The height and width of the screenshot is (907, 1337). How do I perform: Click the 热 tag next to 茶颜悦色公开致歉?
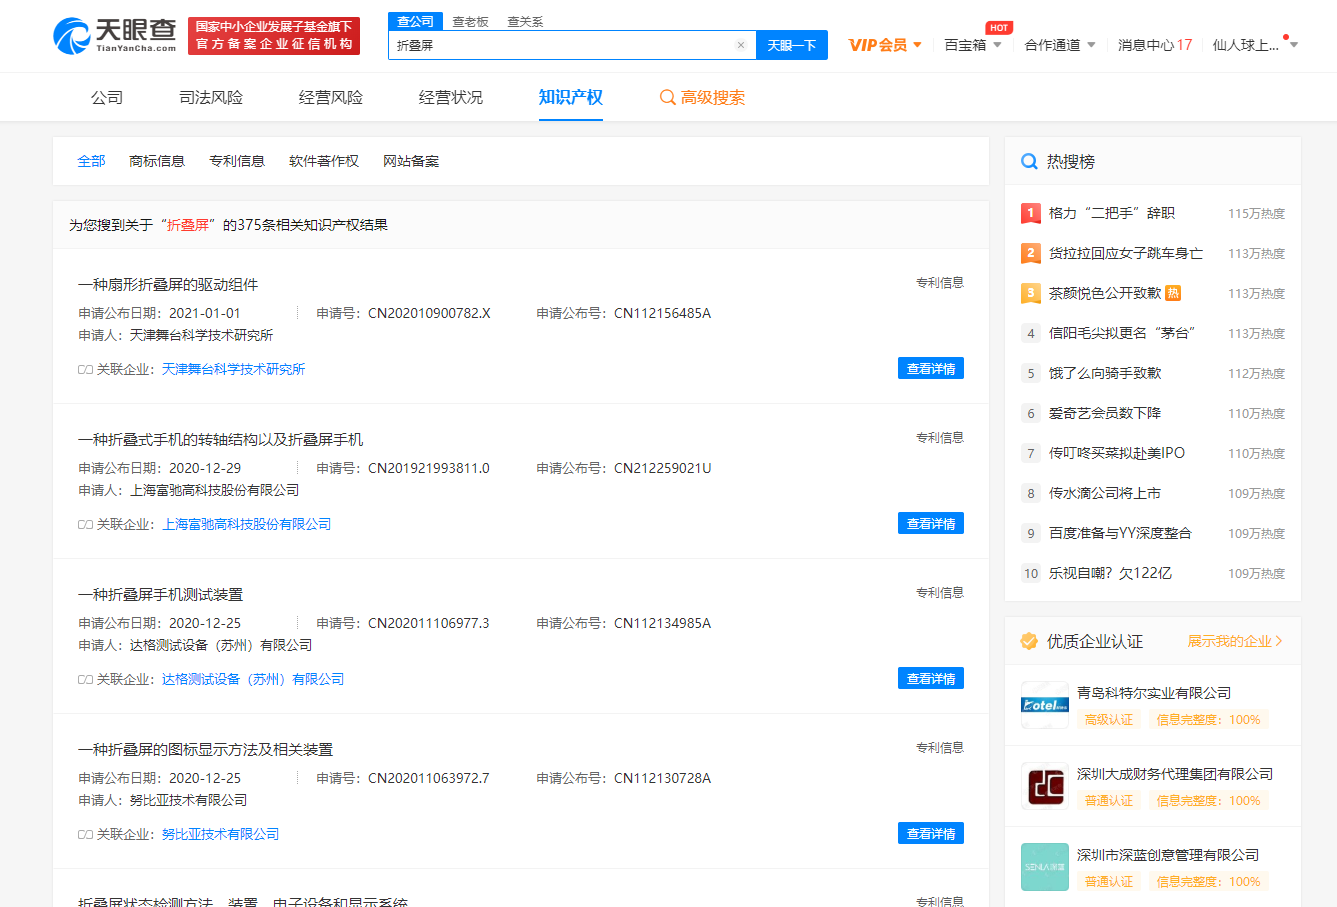click(1173, 293)
